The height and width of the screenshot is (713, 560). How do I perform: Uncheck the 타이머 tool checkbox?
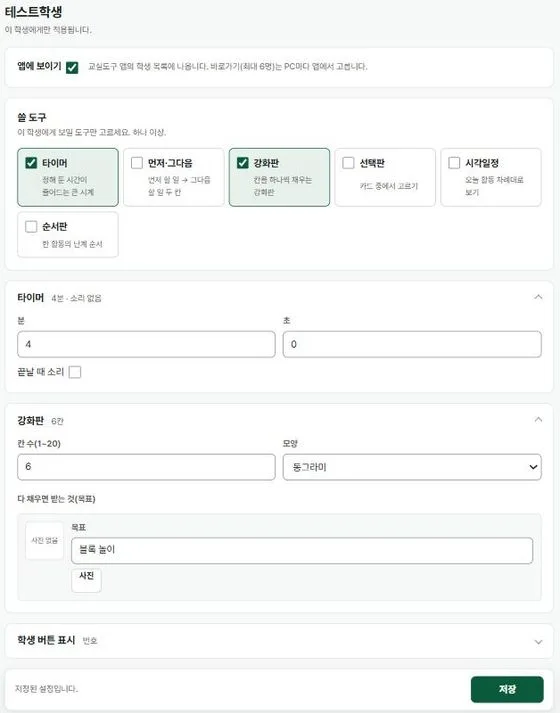click(31, 163)
